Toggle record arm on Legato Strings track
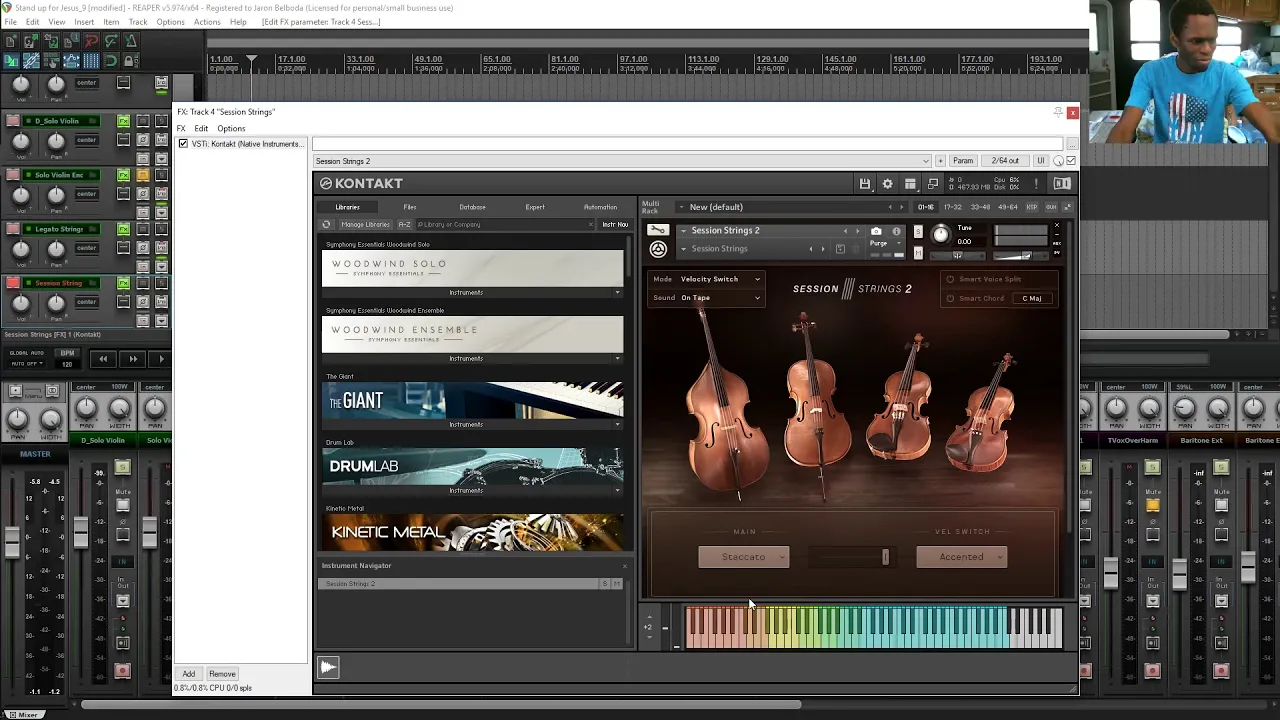The image size is (1280, 720). 13,229
